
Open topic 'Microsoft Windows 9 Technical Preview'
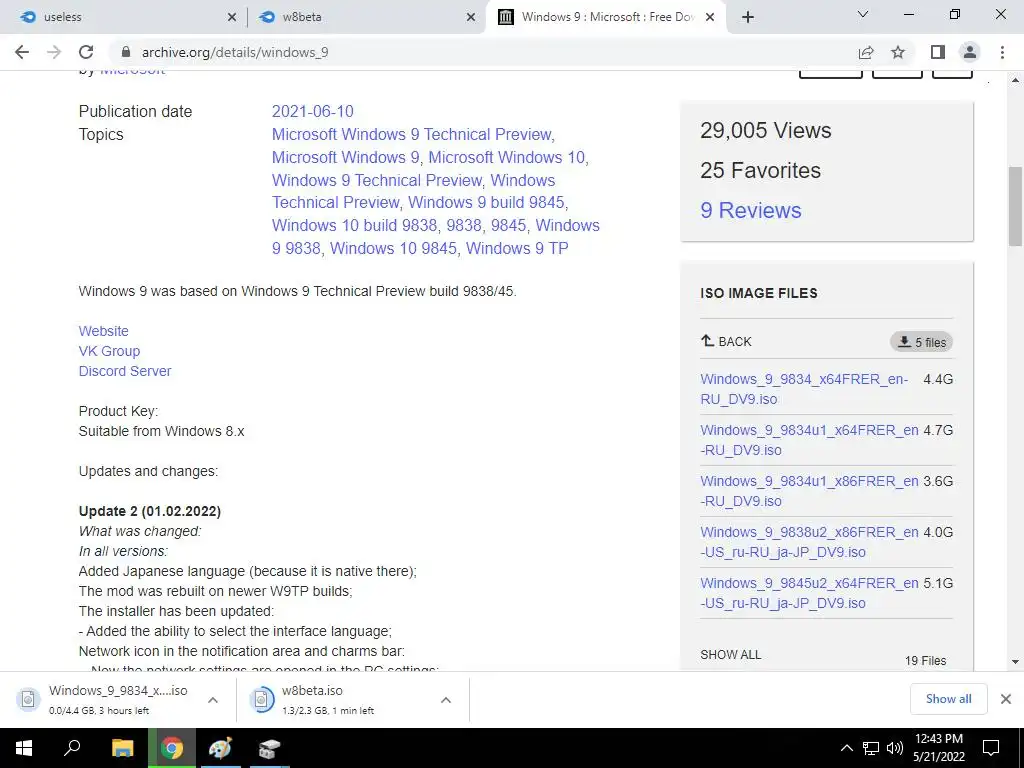click(x=411, y=135)
